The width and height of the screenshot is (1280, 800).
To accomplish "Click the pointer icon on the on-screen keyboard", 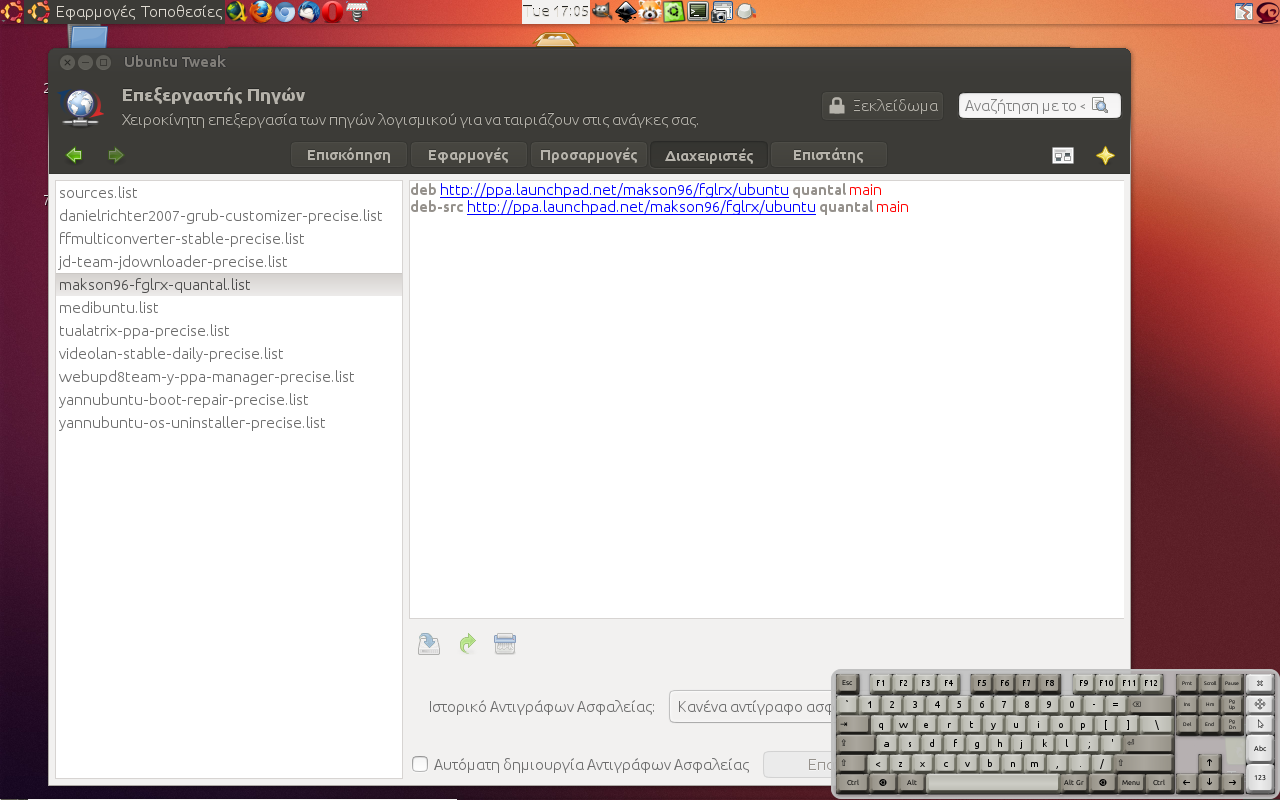I will point(1260,724).
